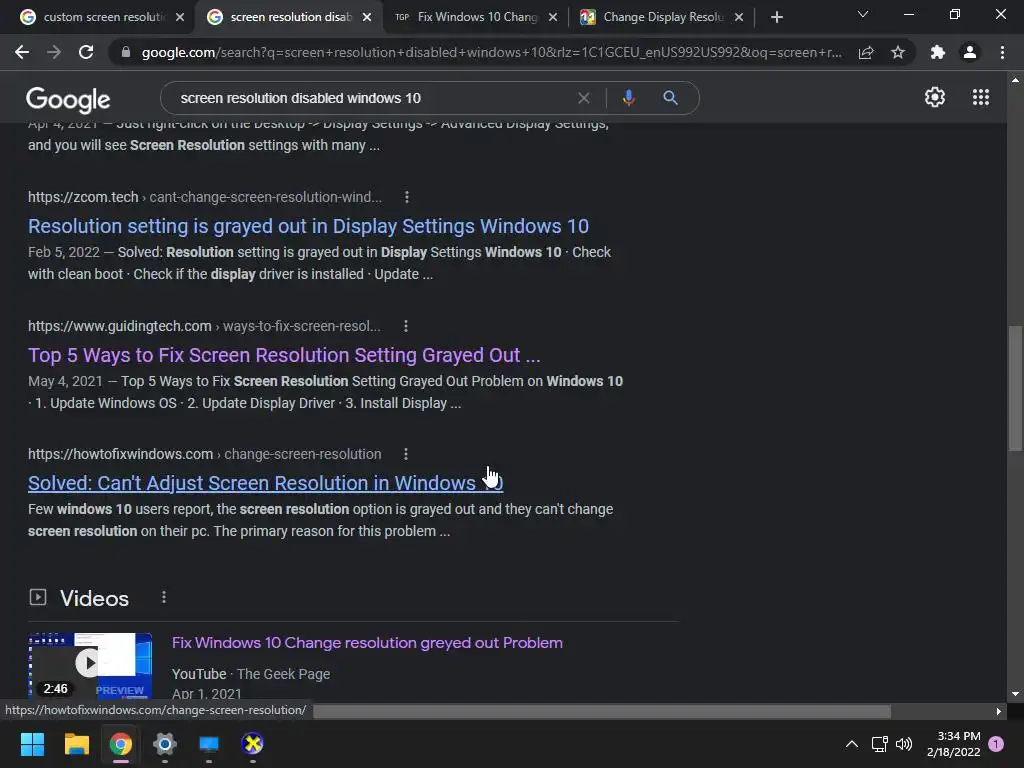
Task: Open Settings gear in taskbar
Action: [165, 744]
